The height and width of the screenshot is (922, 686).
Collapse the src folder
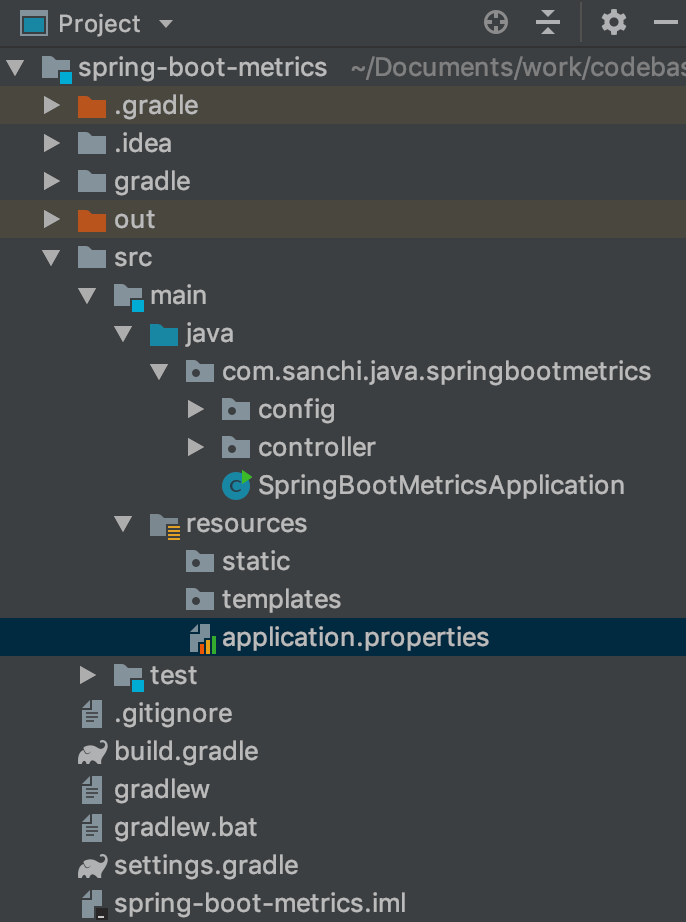click(52, 257)
